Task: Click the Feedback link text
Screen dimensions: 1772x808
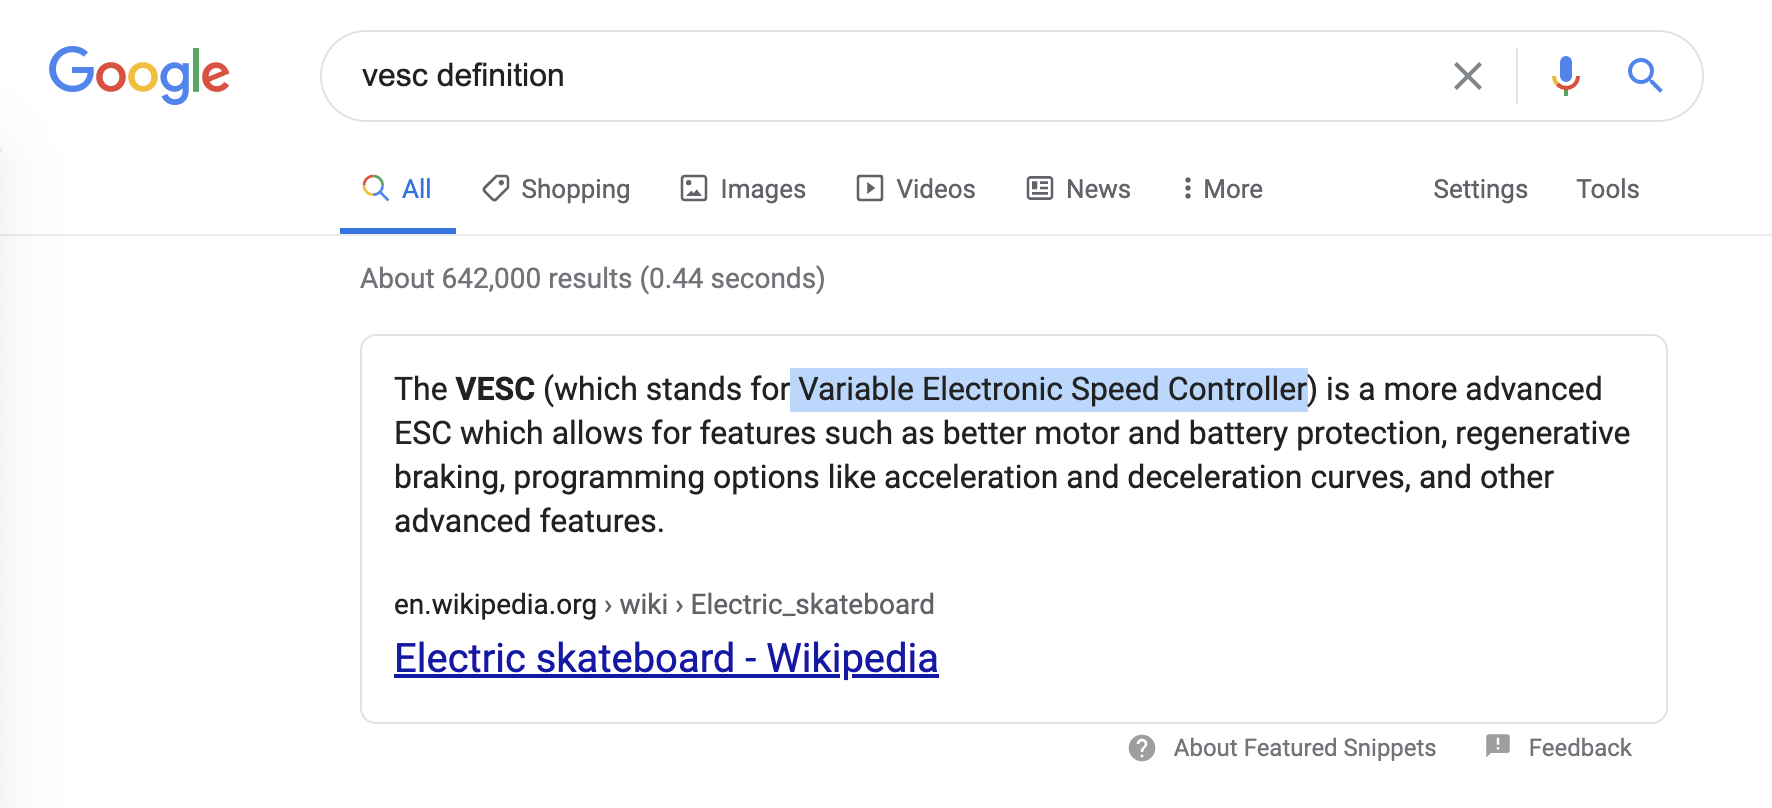Action: pyautogui.click(x=1580, y=748)
